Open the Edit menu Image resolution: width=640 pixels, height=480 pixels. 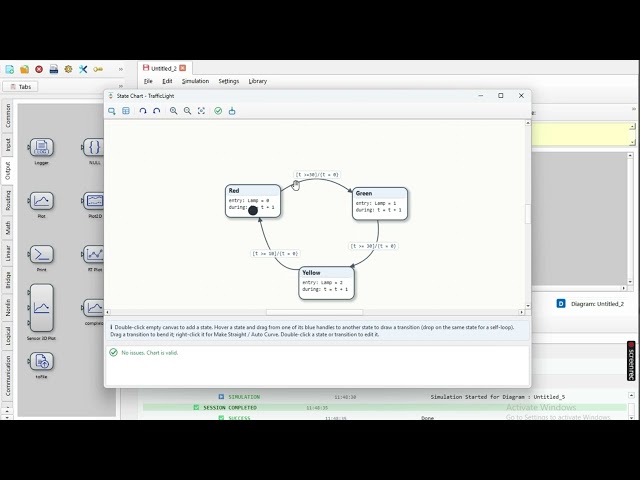tap(167, 81)
